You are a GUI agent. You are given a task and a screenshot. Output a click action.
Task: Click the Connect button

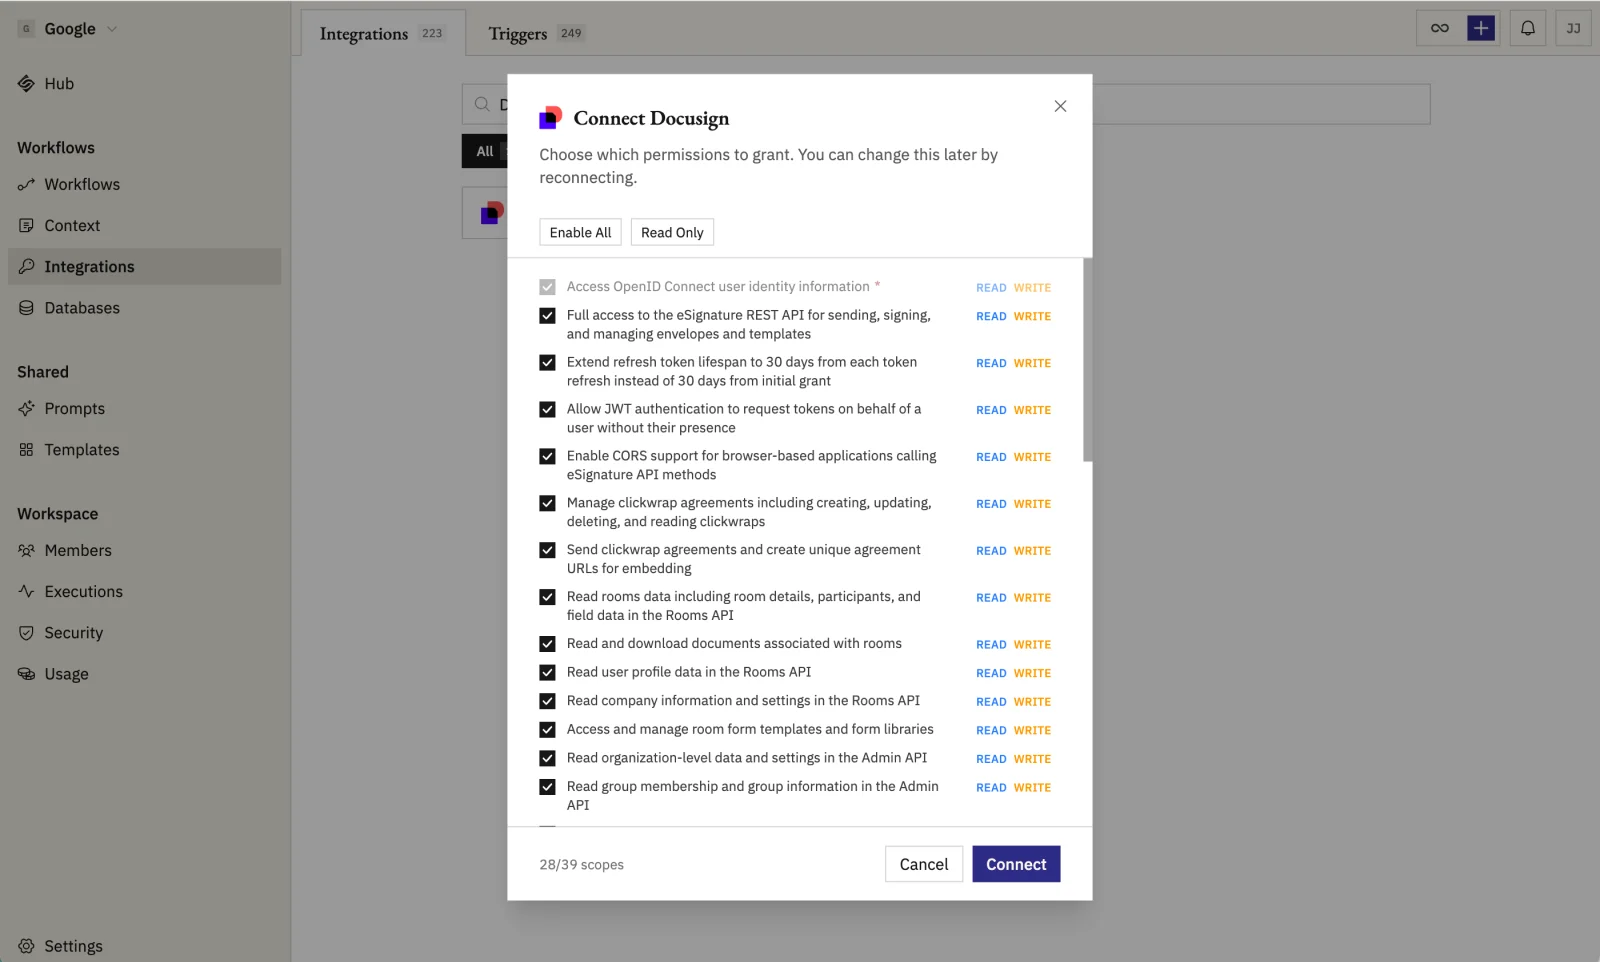[x=1016, y=865]
